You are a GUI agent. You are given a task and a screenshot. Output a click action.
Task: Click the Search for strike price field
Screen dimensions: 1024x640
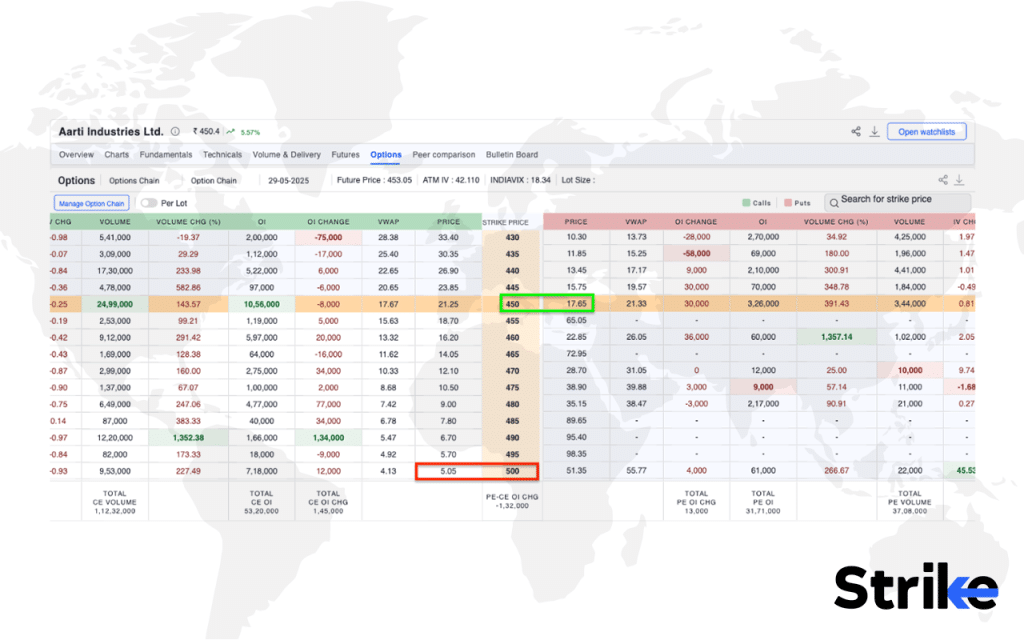pos(898,202)
